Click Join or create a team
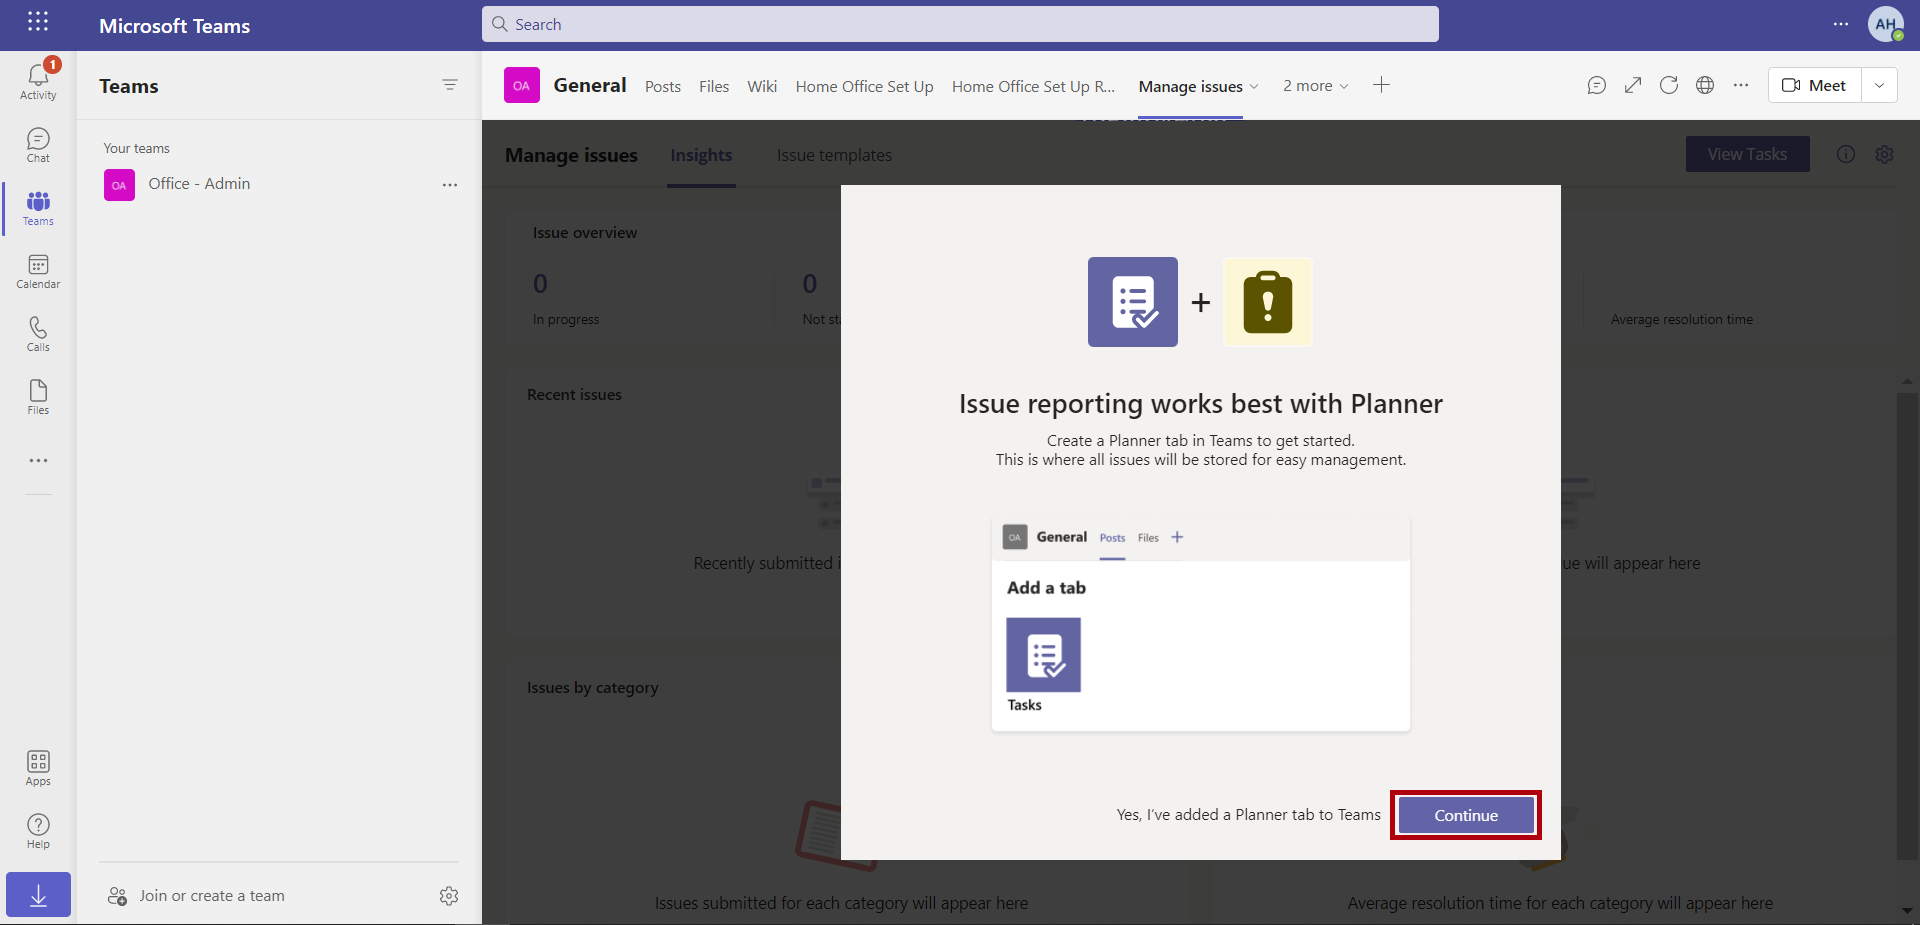 click(x=197, y=896)
